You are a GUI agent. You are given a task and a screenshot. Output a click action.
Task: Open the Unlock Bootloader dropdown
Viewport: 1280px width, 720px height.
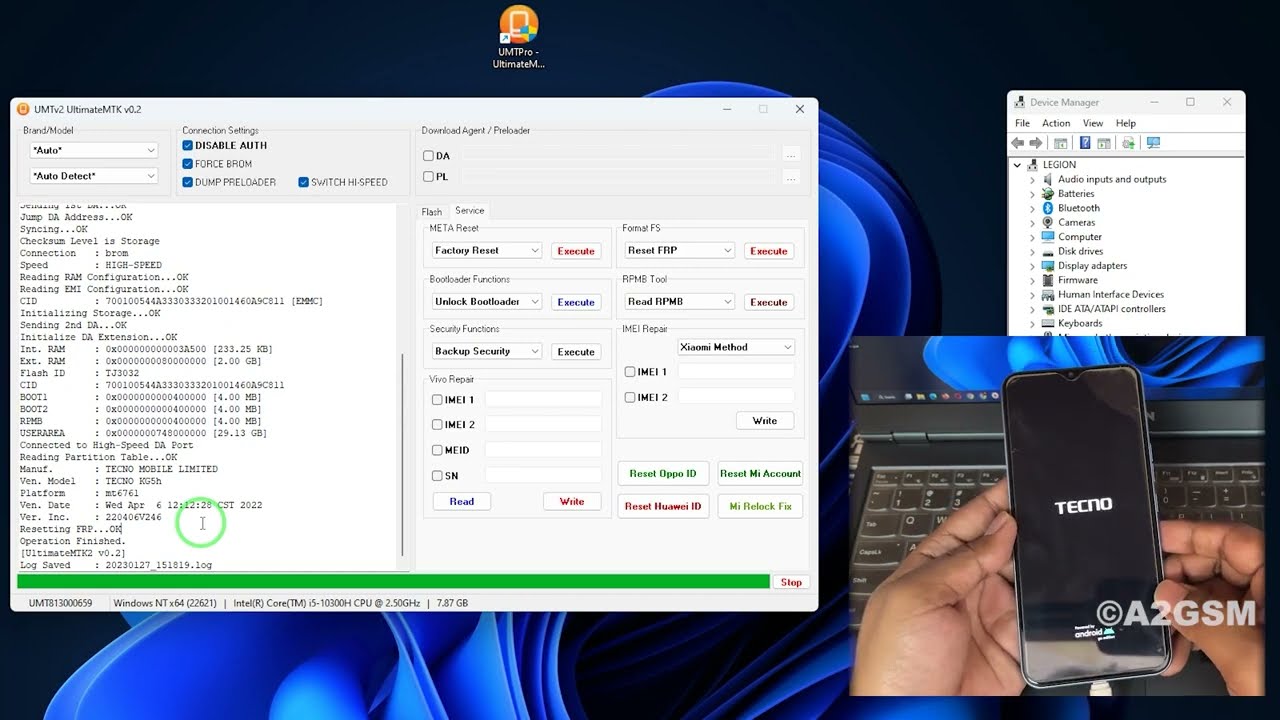(x=486, y=301)
